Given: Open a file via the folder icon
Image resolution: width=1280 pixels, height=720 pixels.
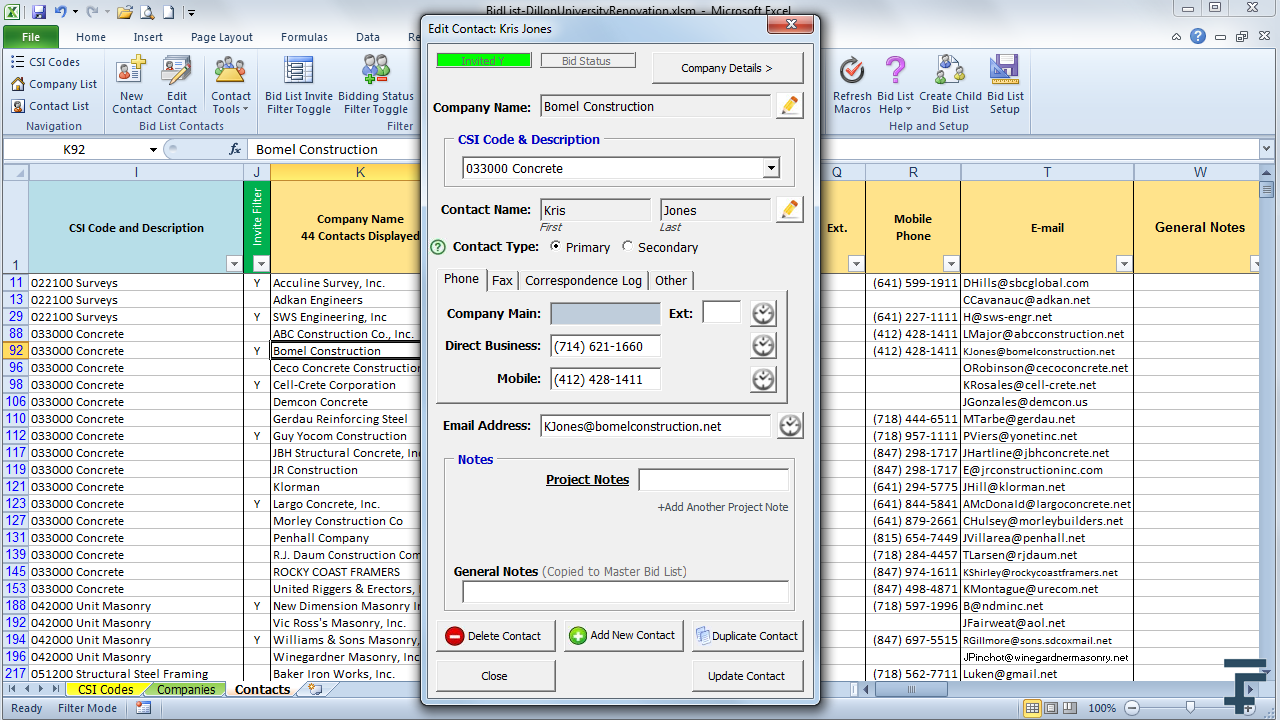Looking at the screenshot, I should coord(124,13).
